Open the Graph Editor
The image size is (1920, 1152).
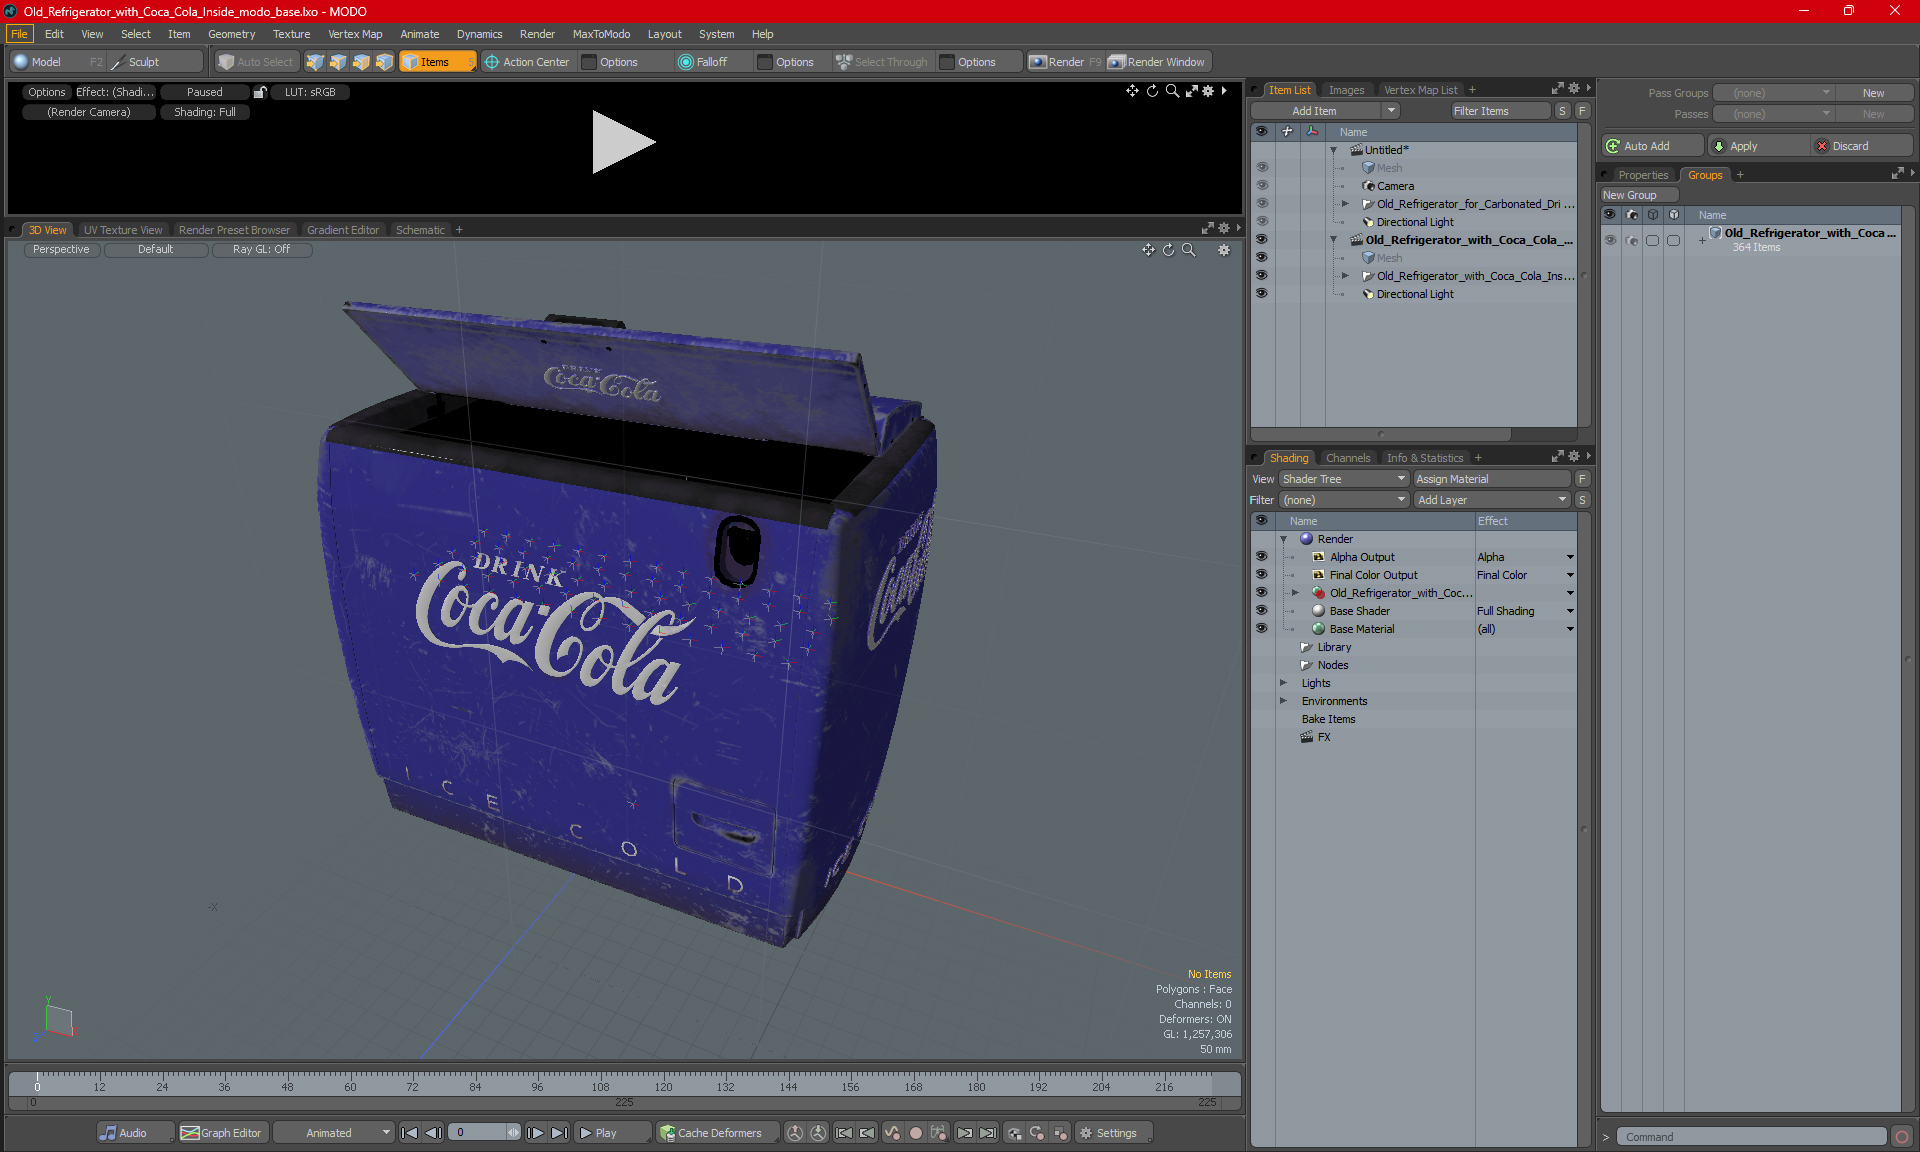(221, 1133)
